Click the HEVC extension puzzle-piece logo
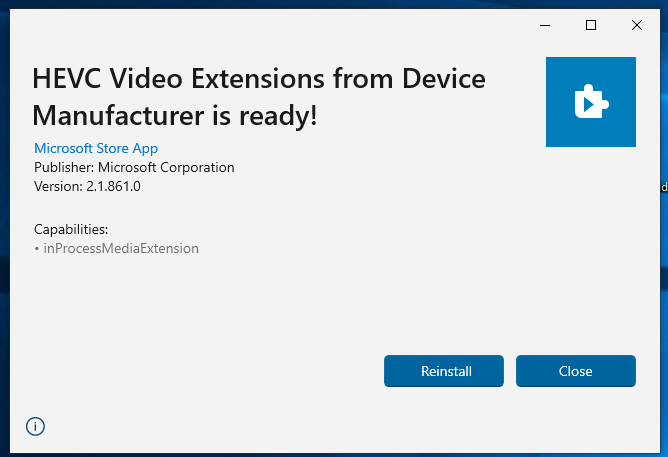The width and height of the screenshot is (668, 457). coord(591,102)
